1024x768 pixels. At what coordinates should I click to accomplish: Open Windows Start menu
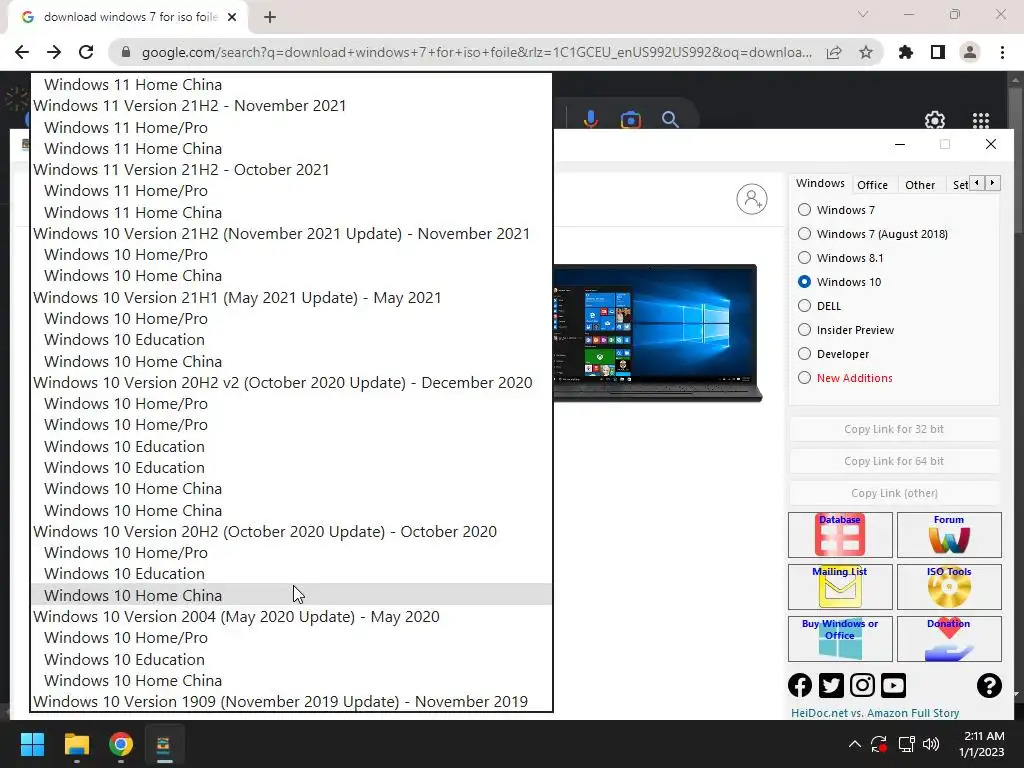coord(32,744)
